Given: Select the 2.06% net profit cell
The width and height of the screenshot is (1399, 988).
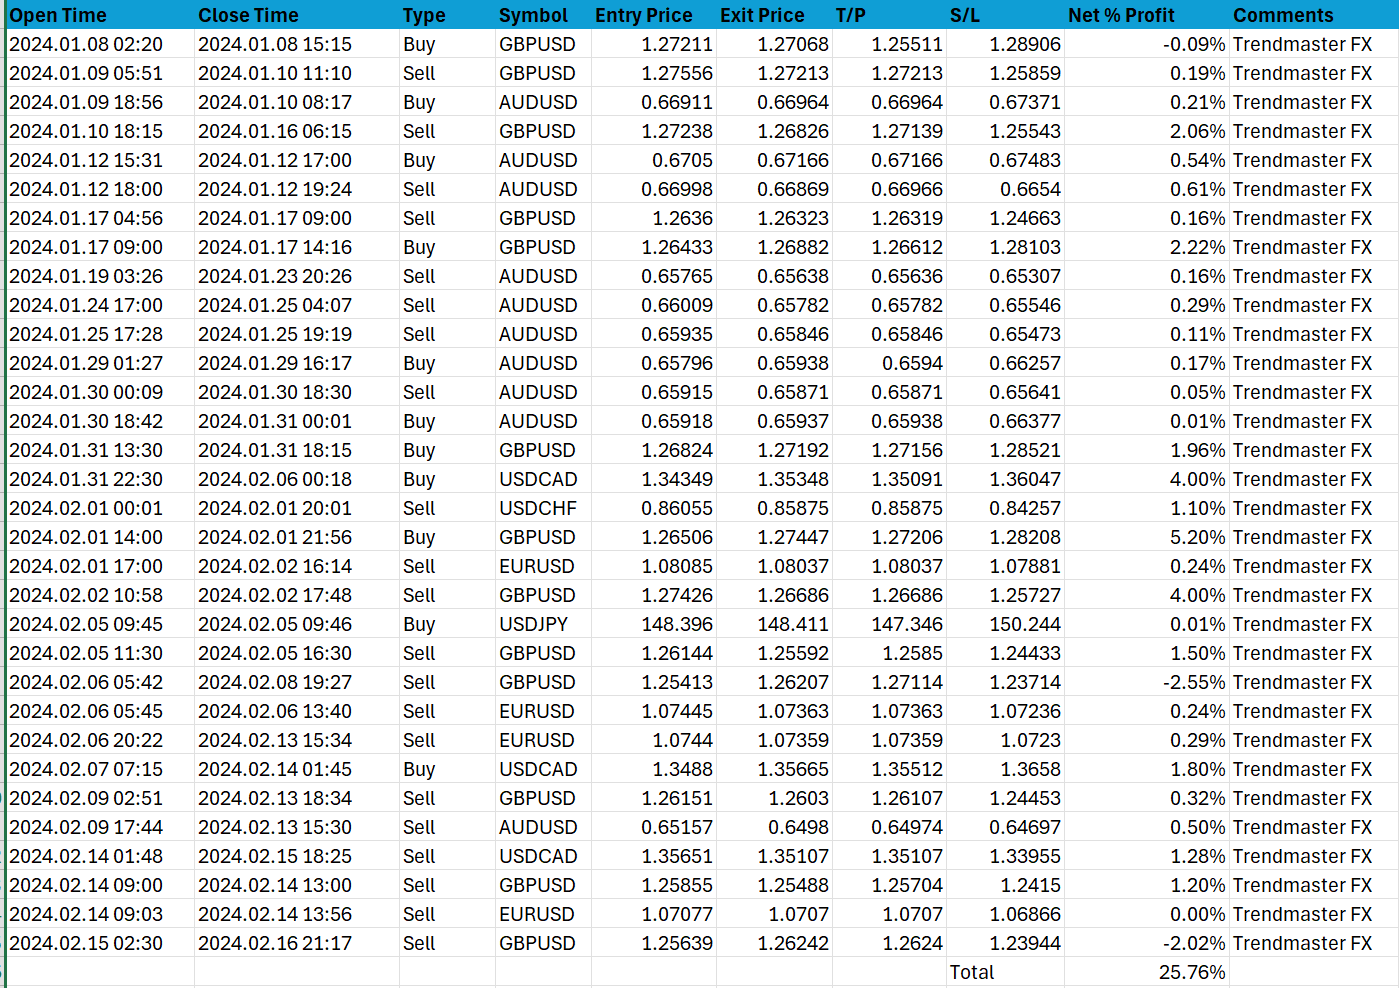Looking at the screenshot, I should coord(1146,131).
